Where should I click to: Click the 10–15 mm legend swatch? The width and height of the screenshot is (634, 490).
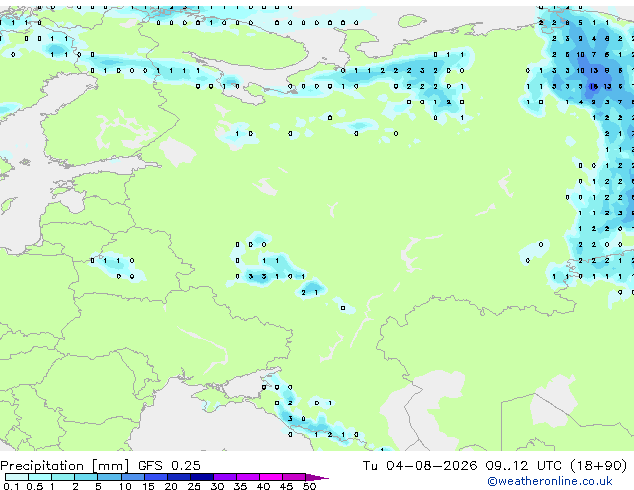coord(132,477)
